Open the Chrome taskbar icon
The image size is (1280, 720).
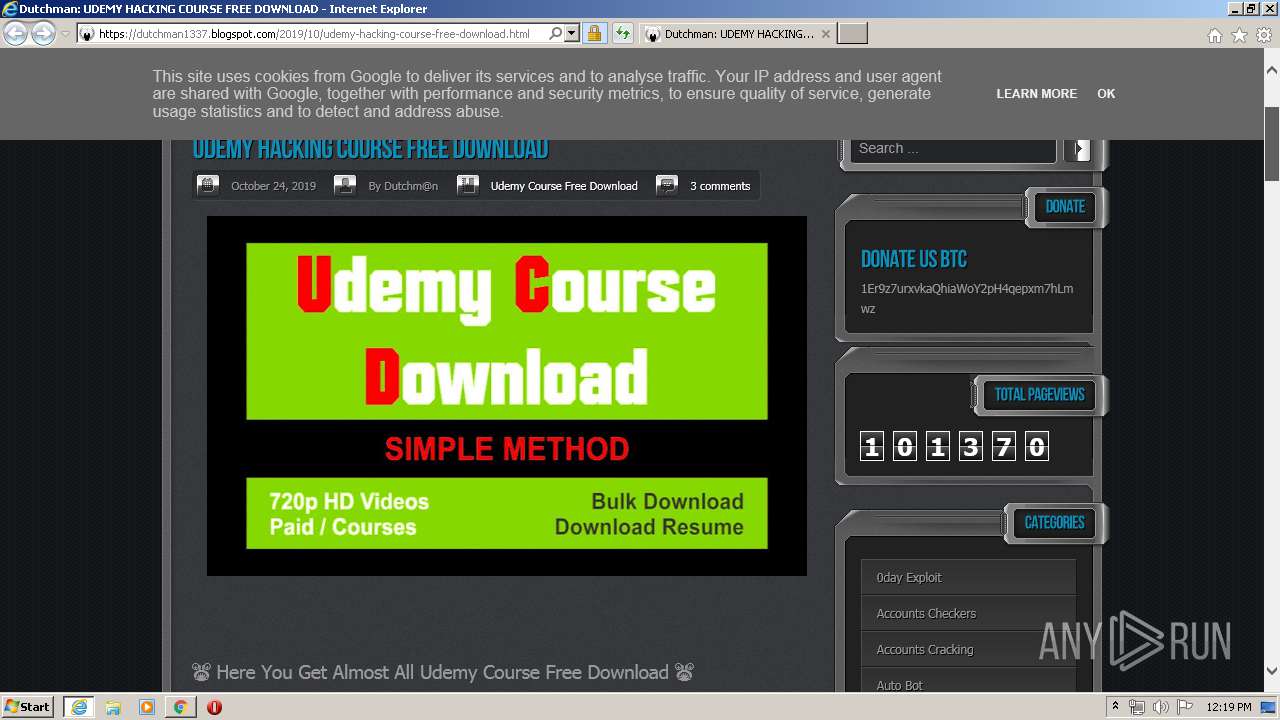click(180, 707)
